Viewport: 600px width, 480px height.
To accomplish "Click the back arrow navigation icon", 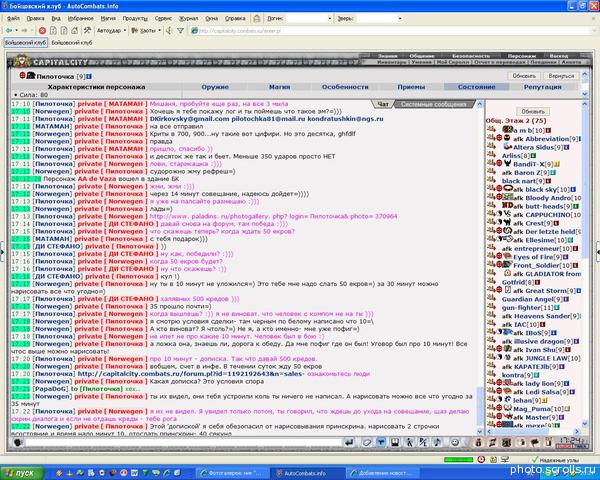I will 9,31.
